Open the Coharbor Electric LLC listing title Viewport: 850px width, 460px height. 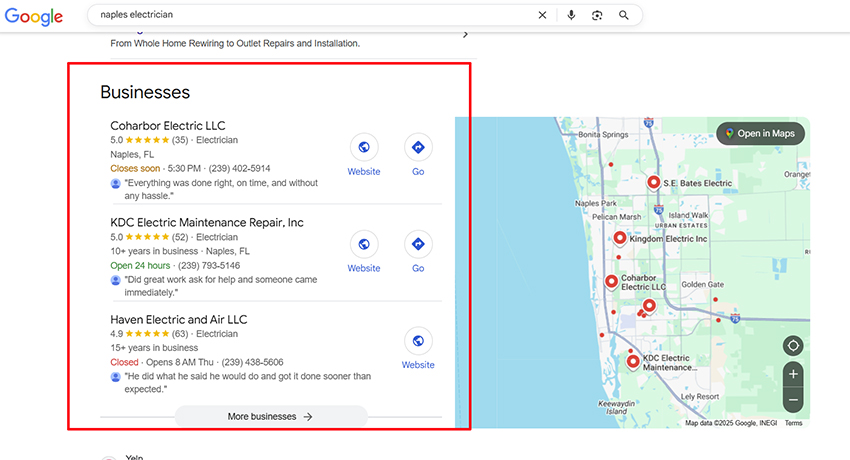pos(168,126)
